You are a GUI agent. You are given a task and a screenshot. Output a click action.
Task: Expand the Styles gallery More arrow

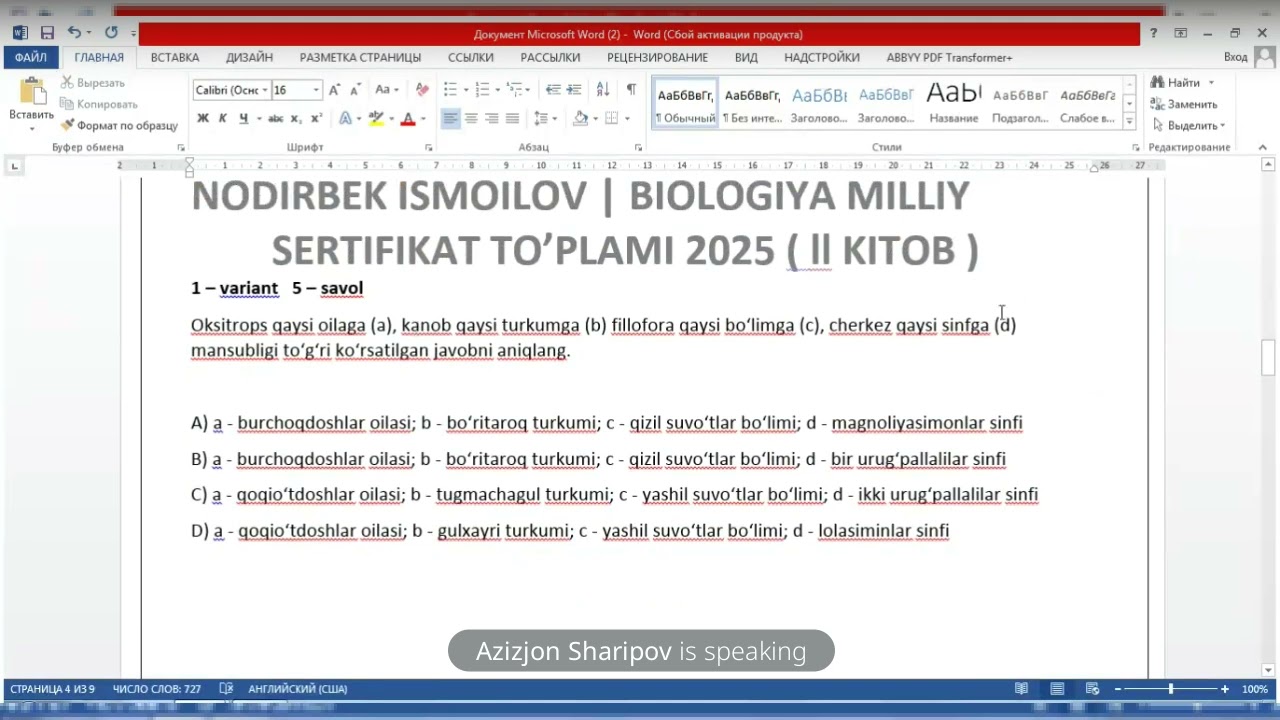1130,122
